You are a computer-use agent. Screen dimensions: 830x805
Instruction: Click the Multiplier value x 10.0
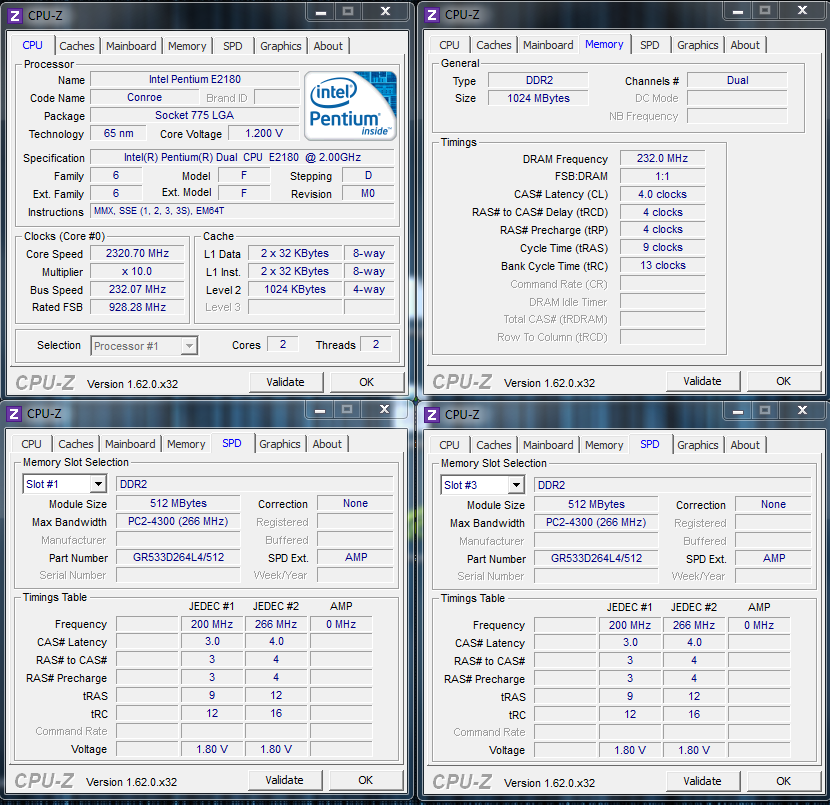[137, 272]
